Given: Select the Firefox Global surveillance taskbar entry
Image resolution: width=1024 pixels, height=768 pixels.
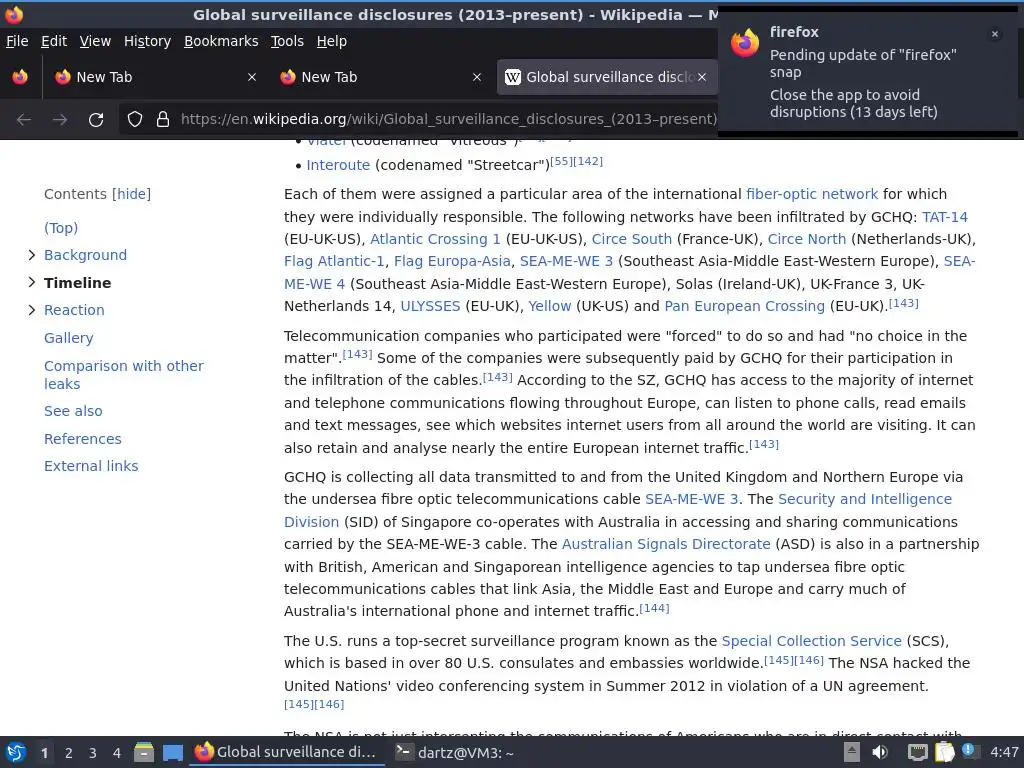Looking at the screenshot, I should [286, 752].
